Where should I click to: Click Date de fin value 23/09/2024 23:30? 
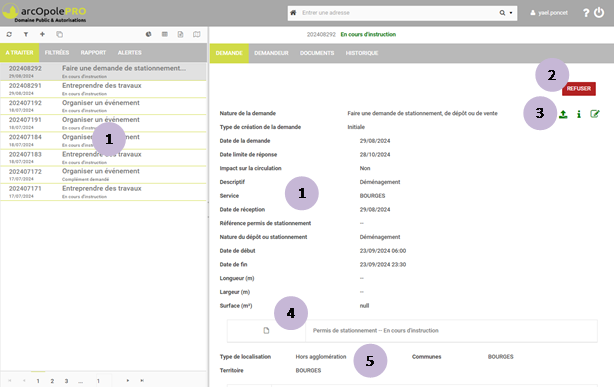click(383, 264)
